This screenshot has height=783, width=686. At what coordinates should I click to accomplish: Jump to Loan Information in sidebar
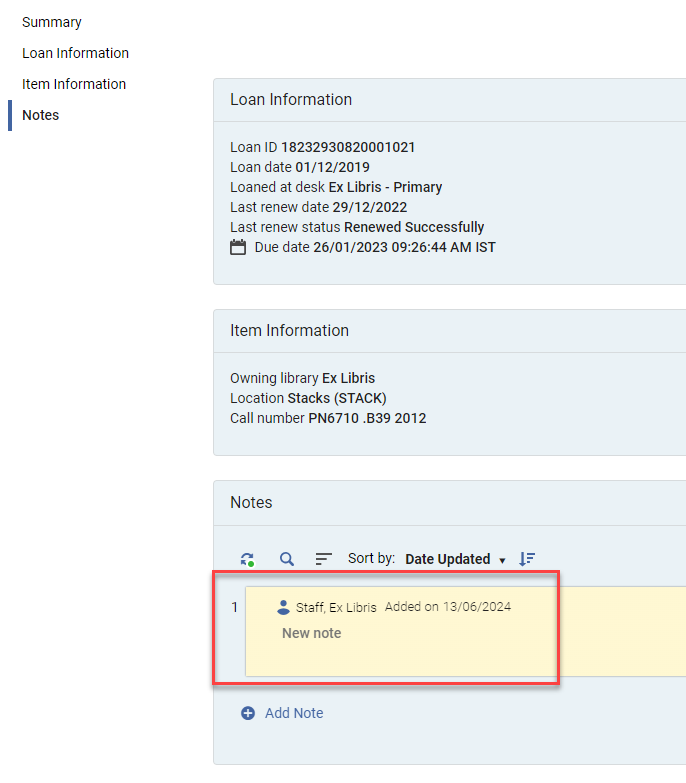(75, 53)
